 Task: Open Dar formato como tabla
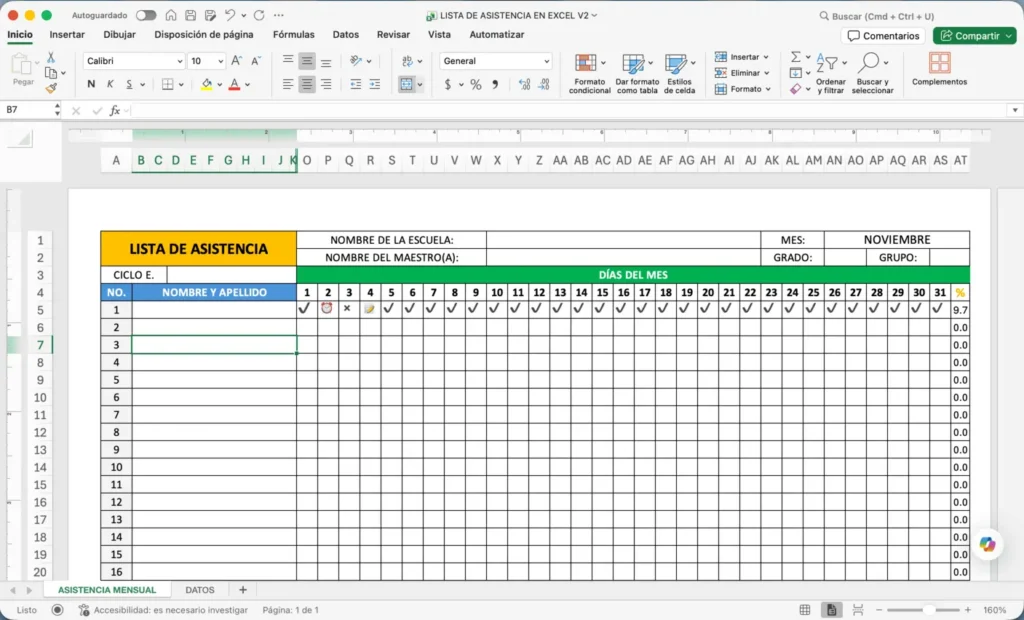click(637, 74)
